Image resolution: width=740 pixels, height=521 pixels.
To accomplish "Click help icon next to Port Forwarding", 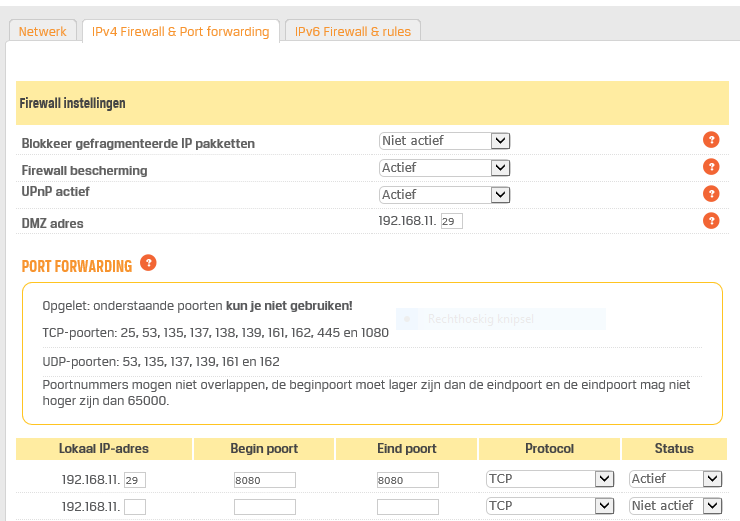I will coord(148,263).
